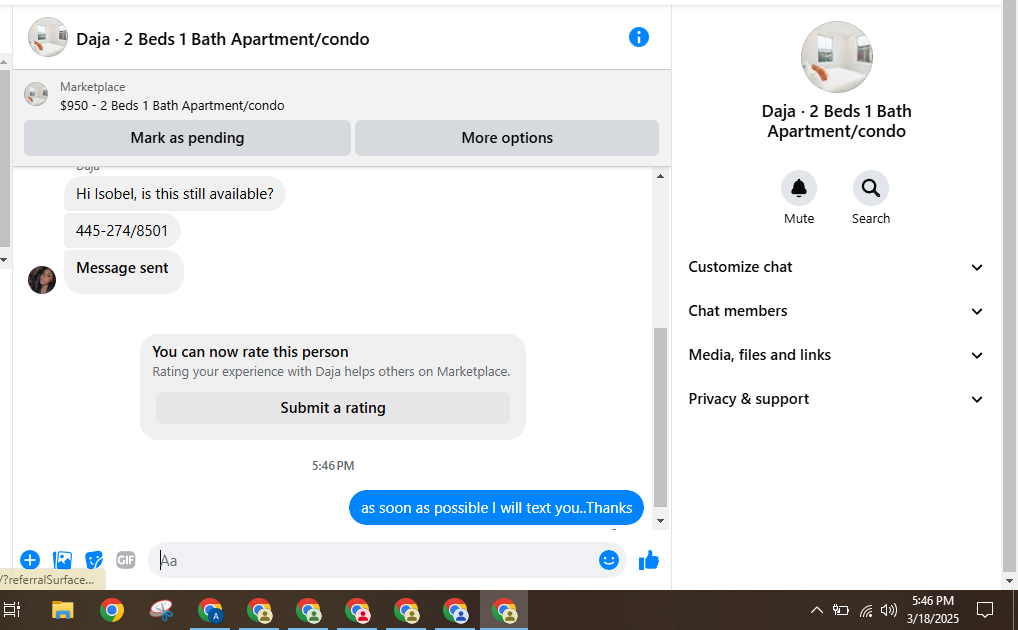The image size is (1018, 630).
Task: Click the Mark as pending button
Action: tap(187, 138)
